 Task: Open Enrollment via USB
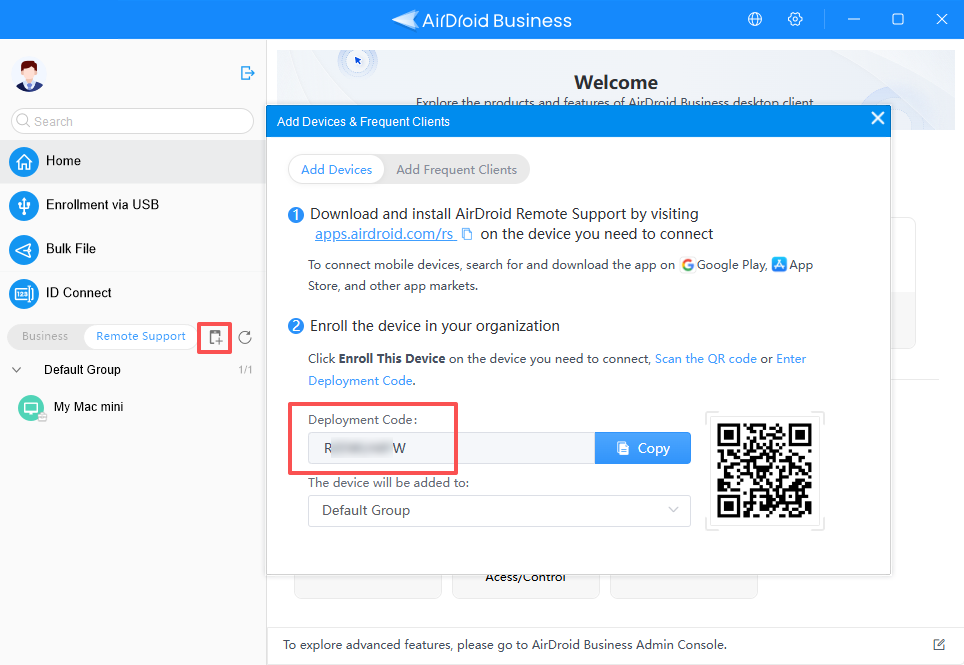(133, 205)
